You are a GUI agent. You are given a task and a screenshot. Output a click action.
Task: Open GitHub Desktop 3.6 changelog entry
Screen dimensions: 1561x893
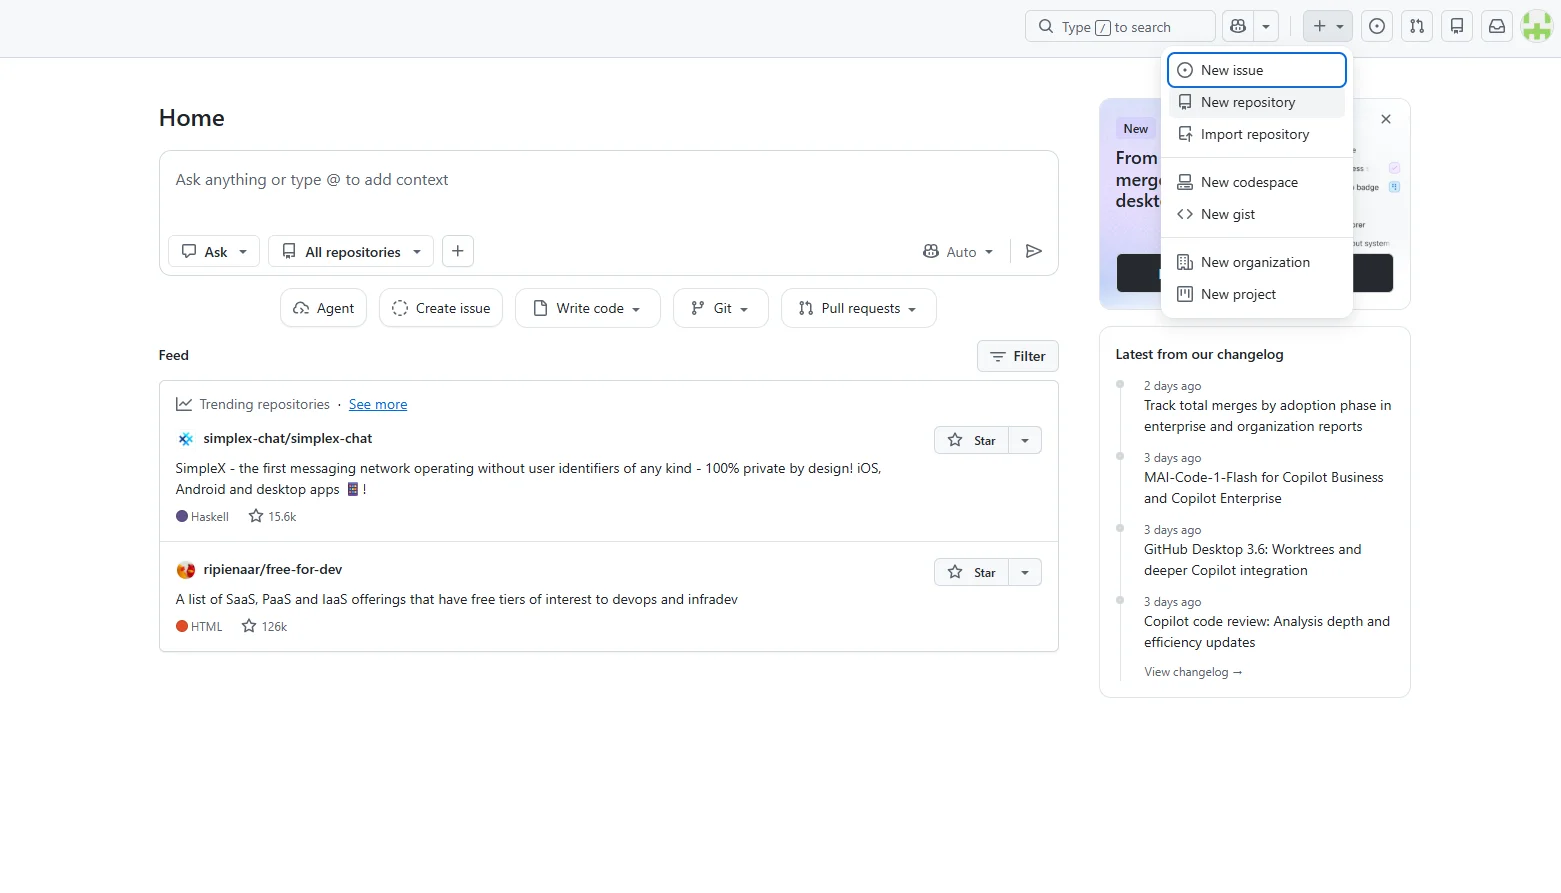(1253, 560)
